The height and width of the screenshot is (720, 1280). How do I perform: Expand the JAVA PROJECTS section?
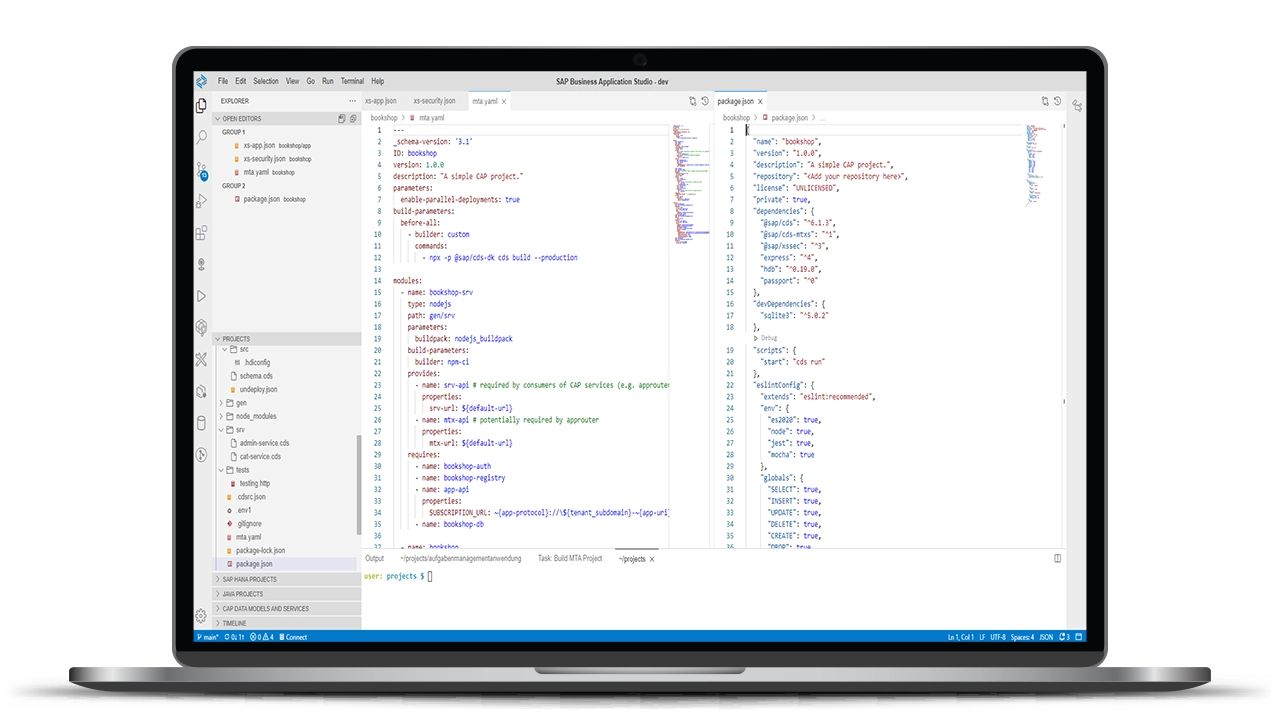pos(287,594)
